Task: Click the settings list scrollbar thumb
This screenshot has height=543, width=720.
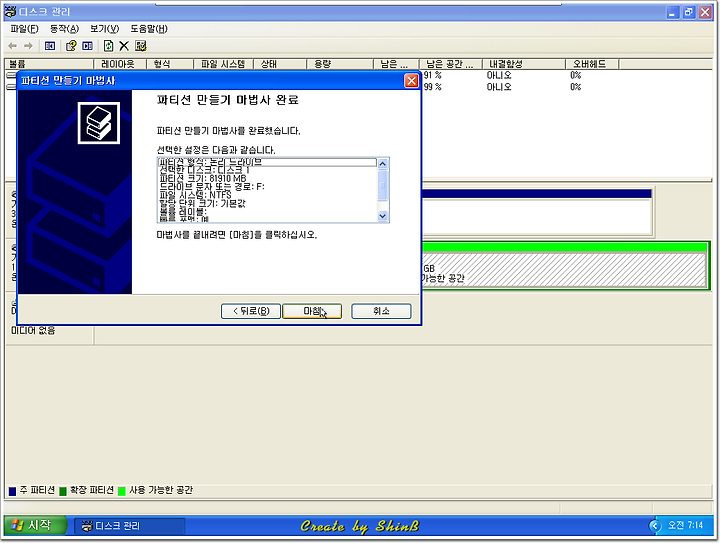Action: pos(382,185)
